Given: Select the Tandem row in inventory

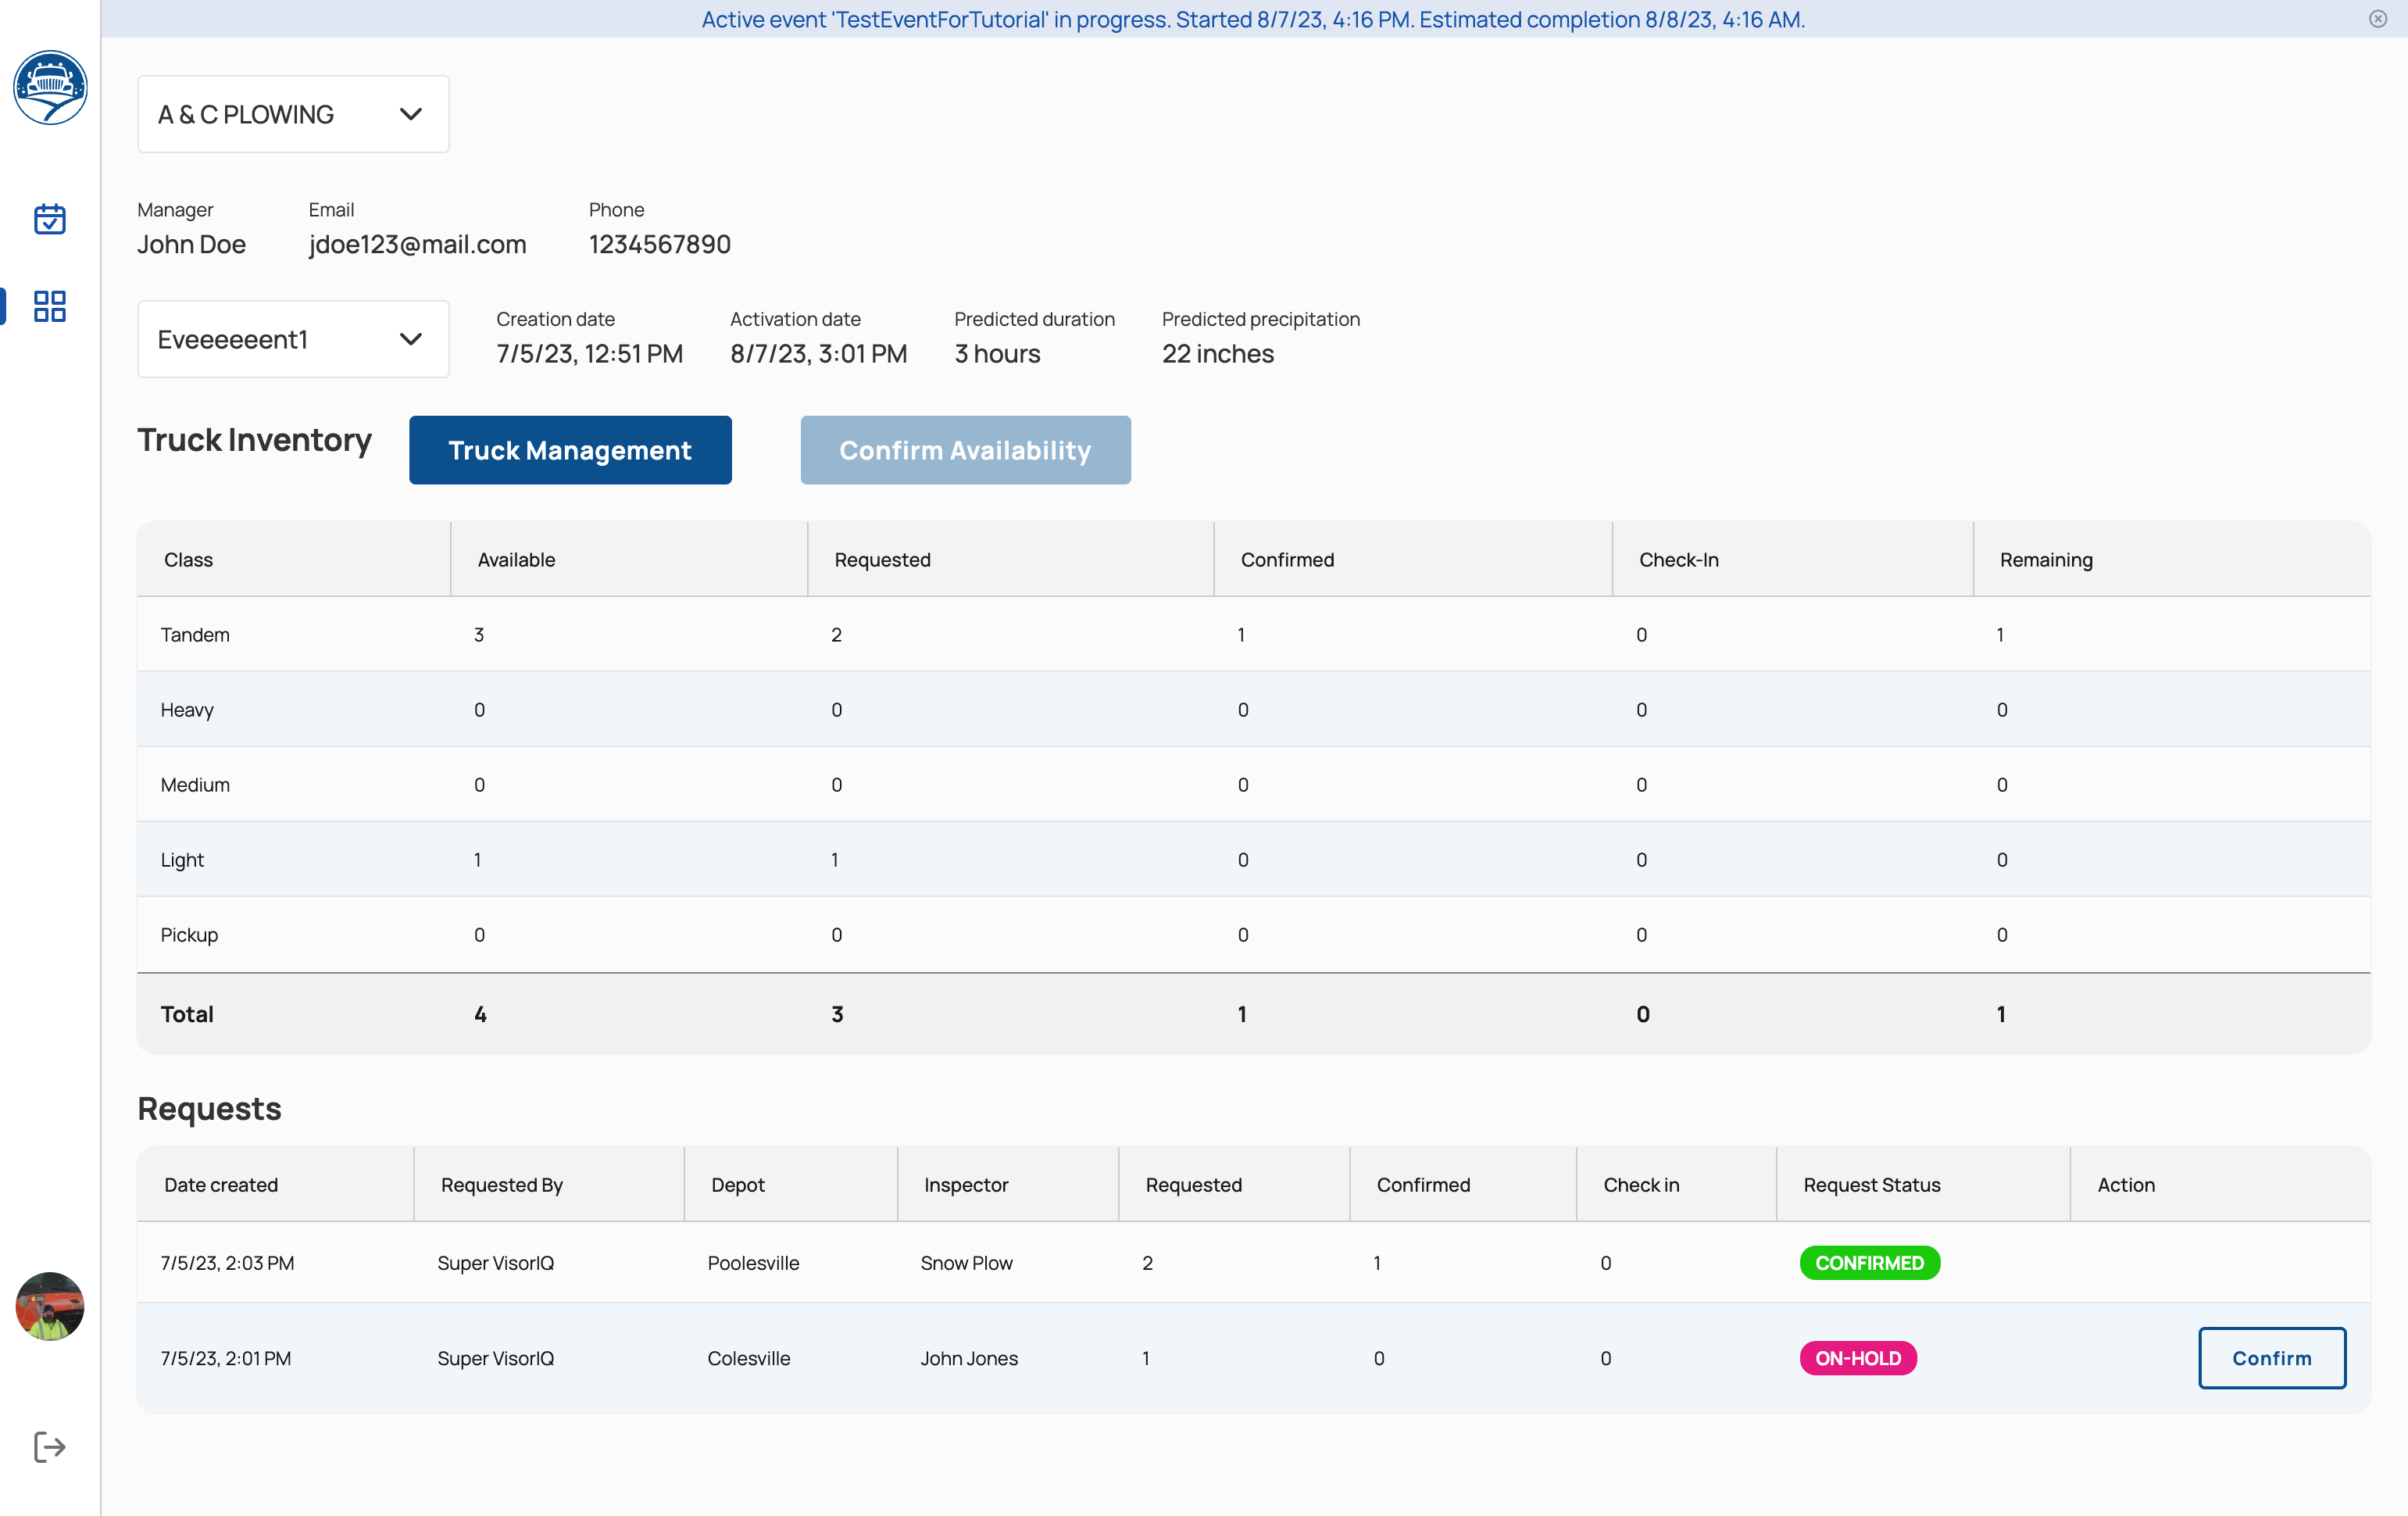Looking at the screenshot, I should click(x=196, y=634).
